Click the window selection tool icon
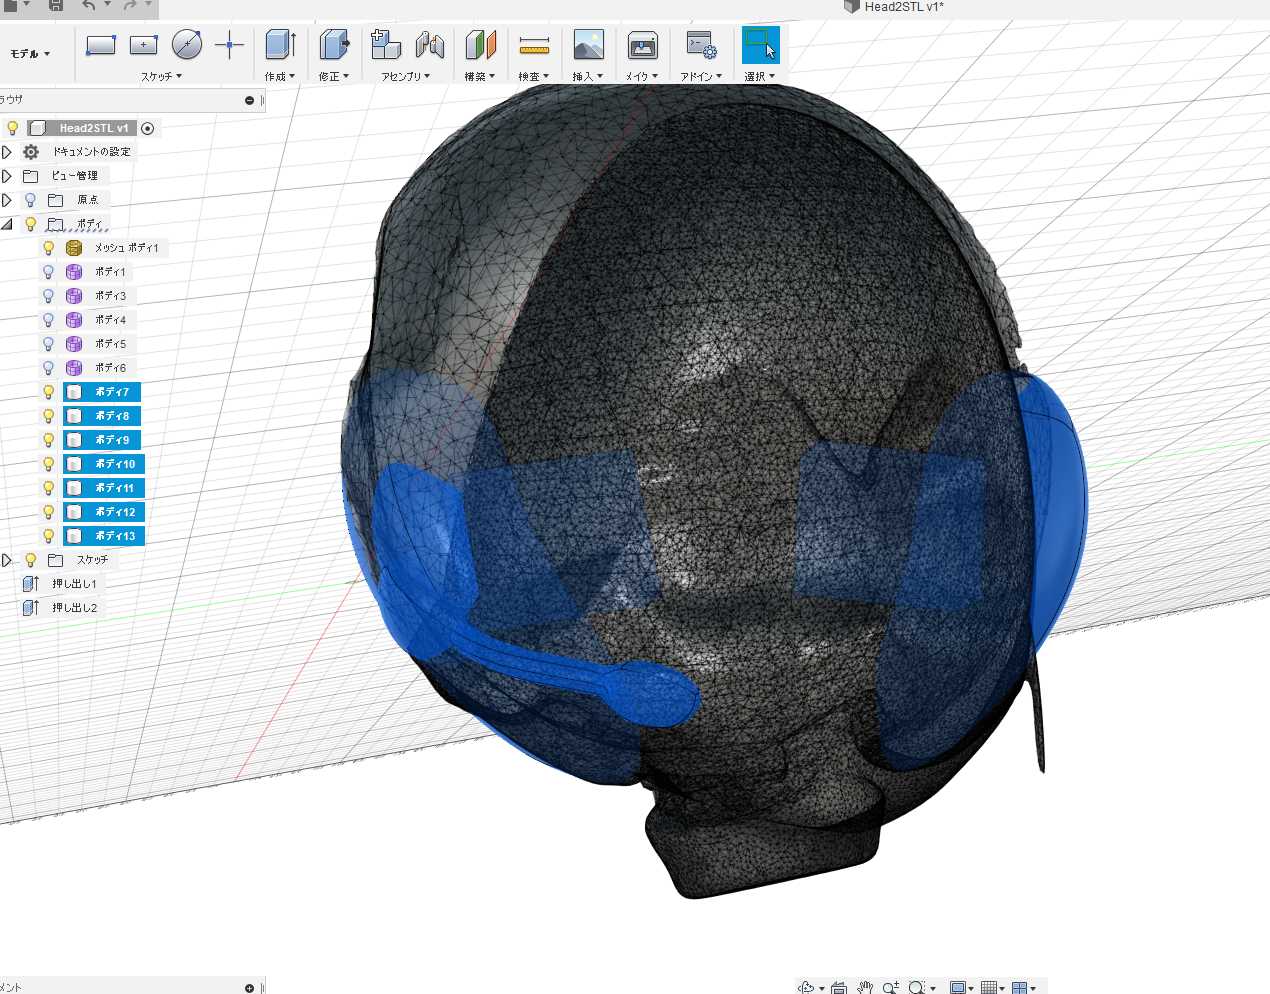Image resolution: width=1270 pixels, height=994 pixels. tap(760, 45)
